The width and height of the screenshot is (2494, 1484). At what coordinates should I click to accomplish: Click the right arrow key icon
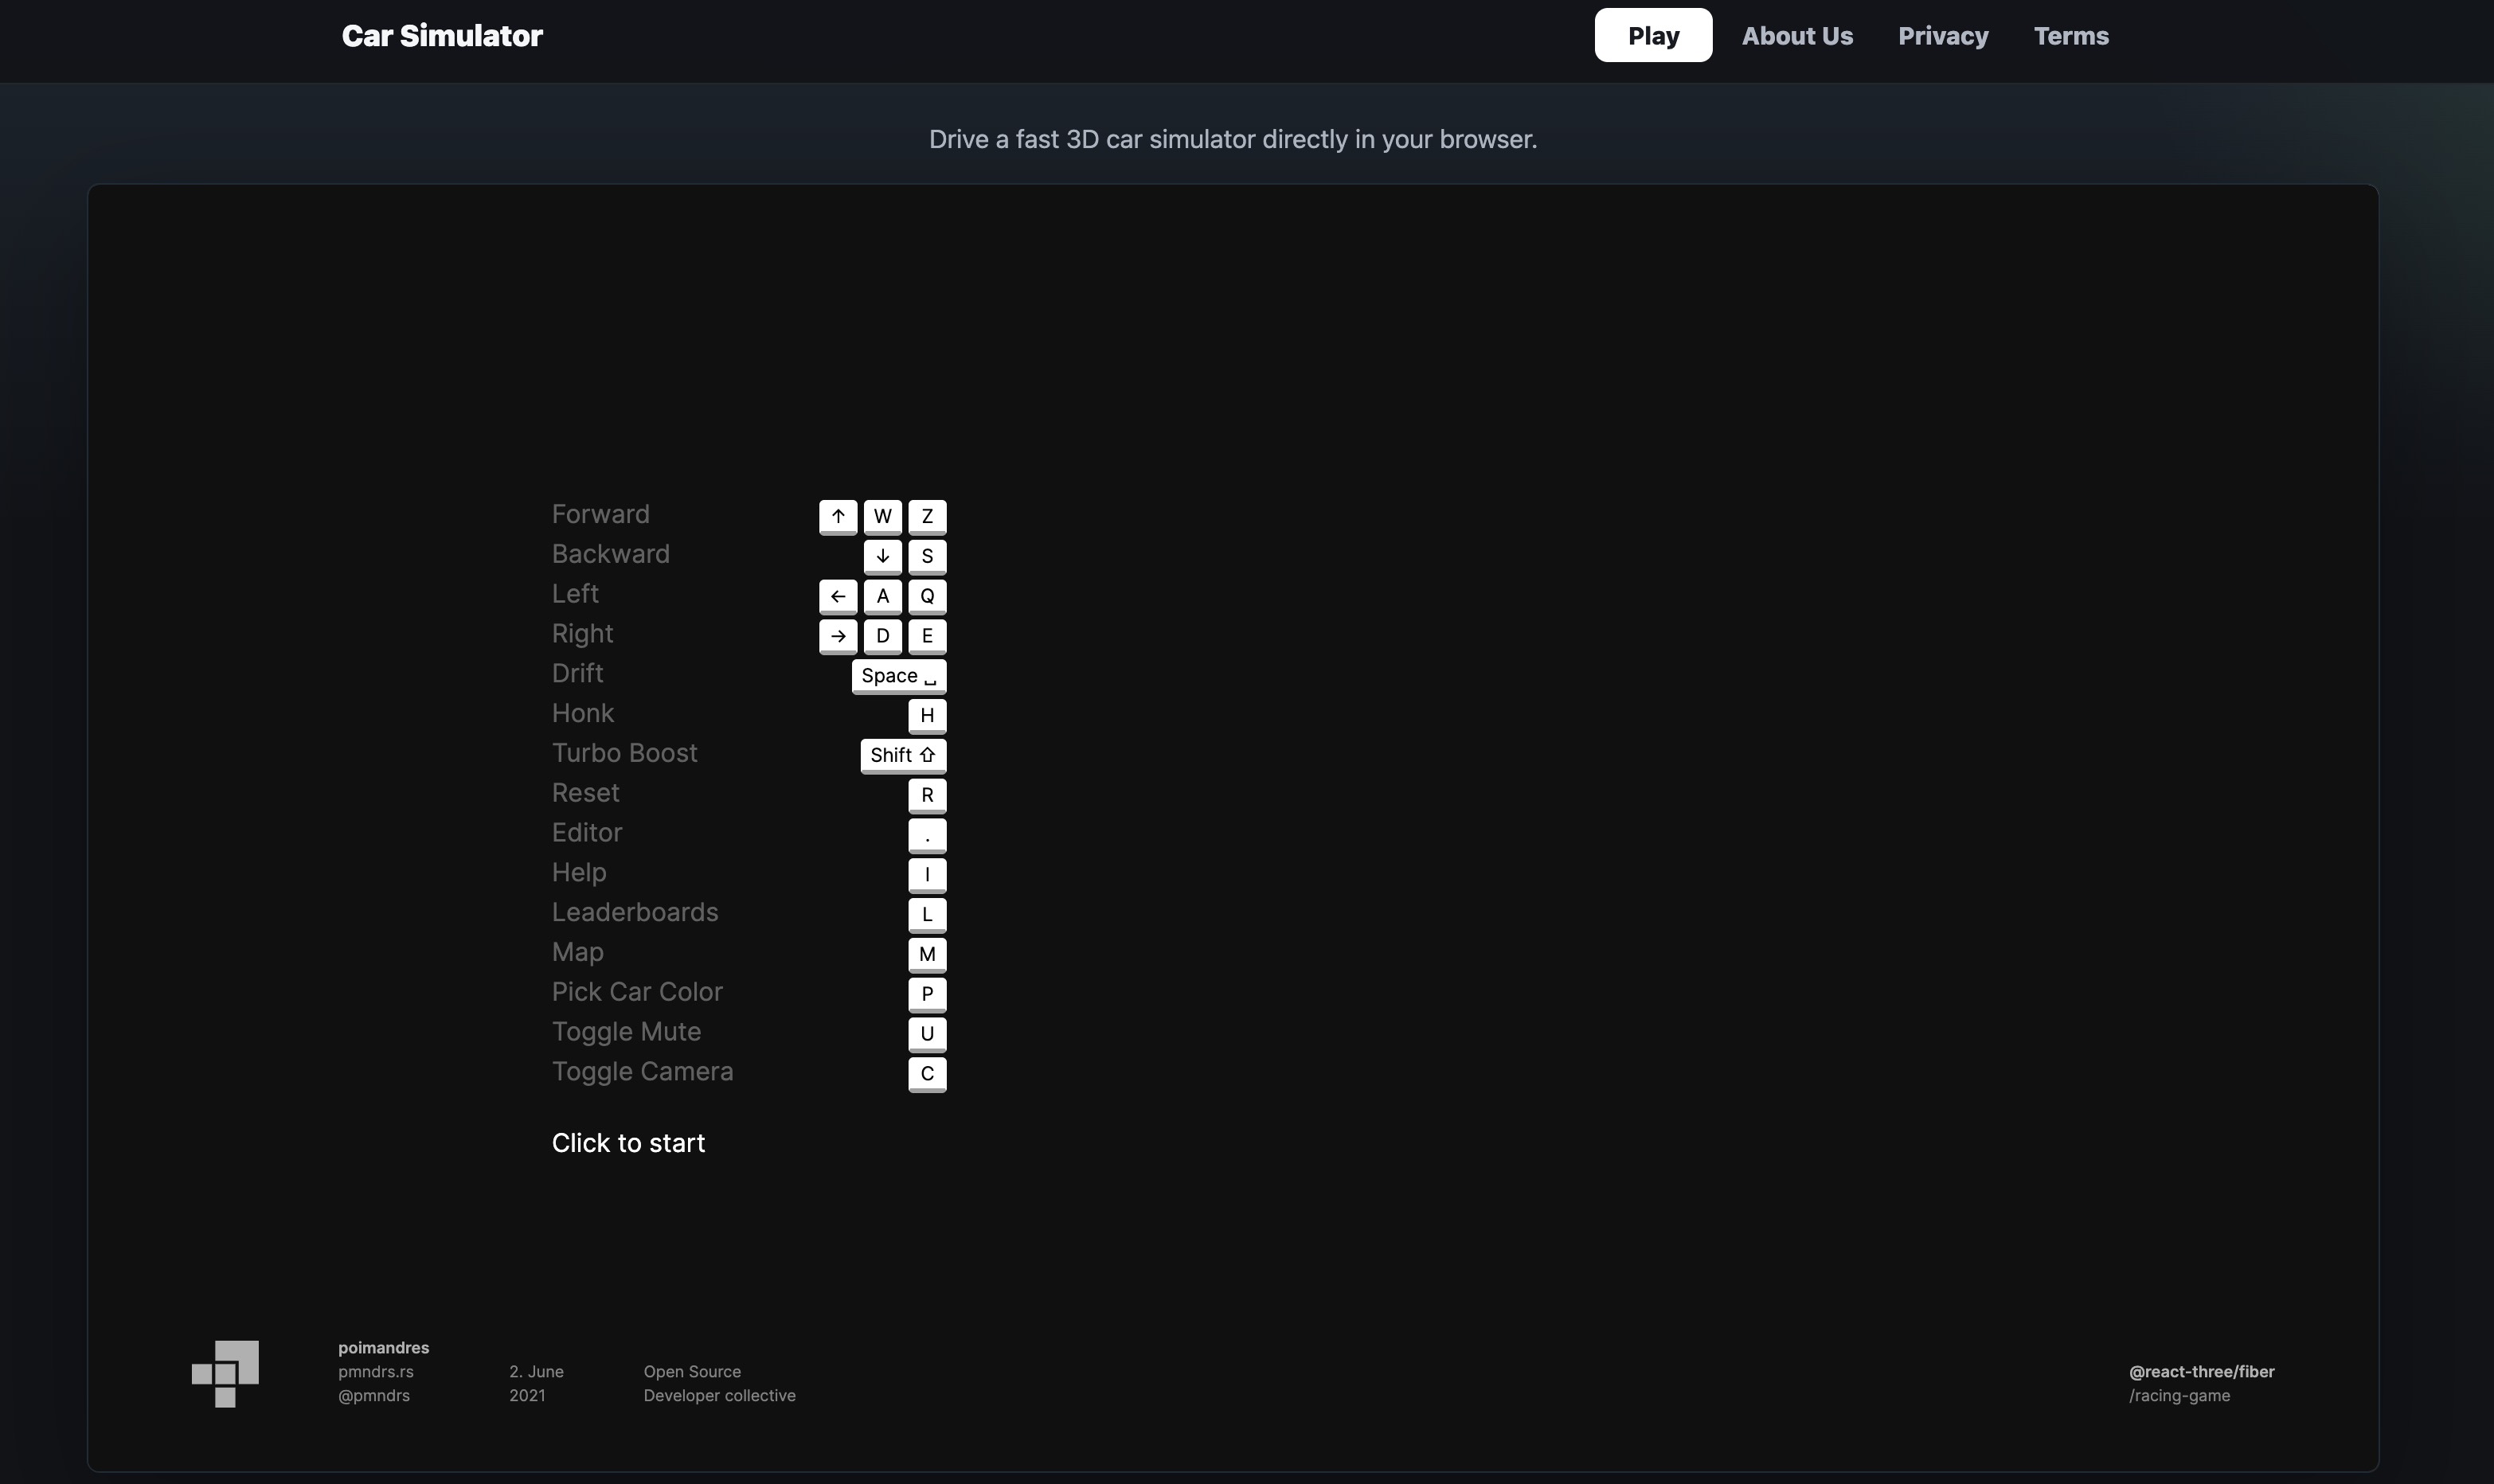(838, 637)
